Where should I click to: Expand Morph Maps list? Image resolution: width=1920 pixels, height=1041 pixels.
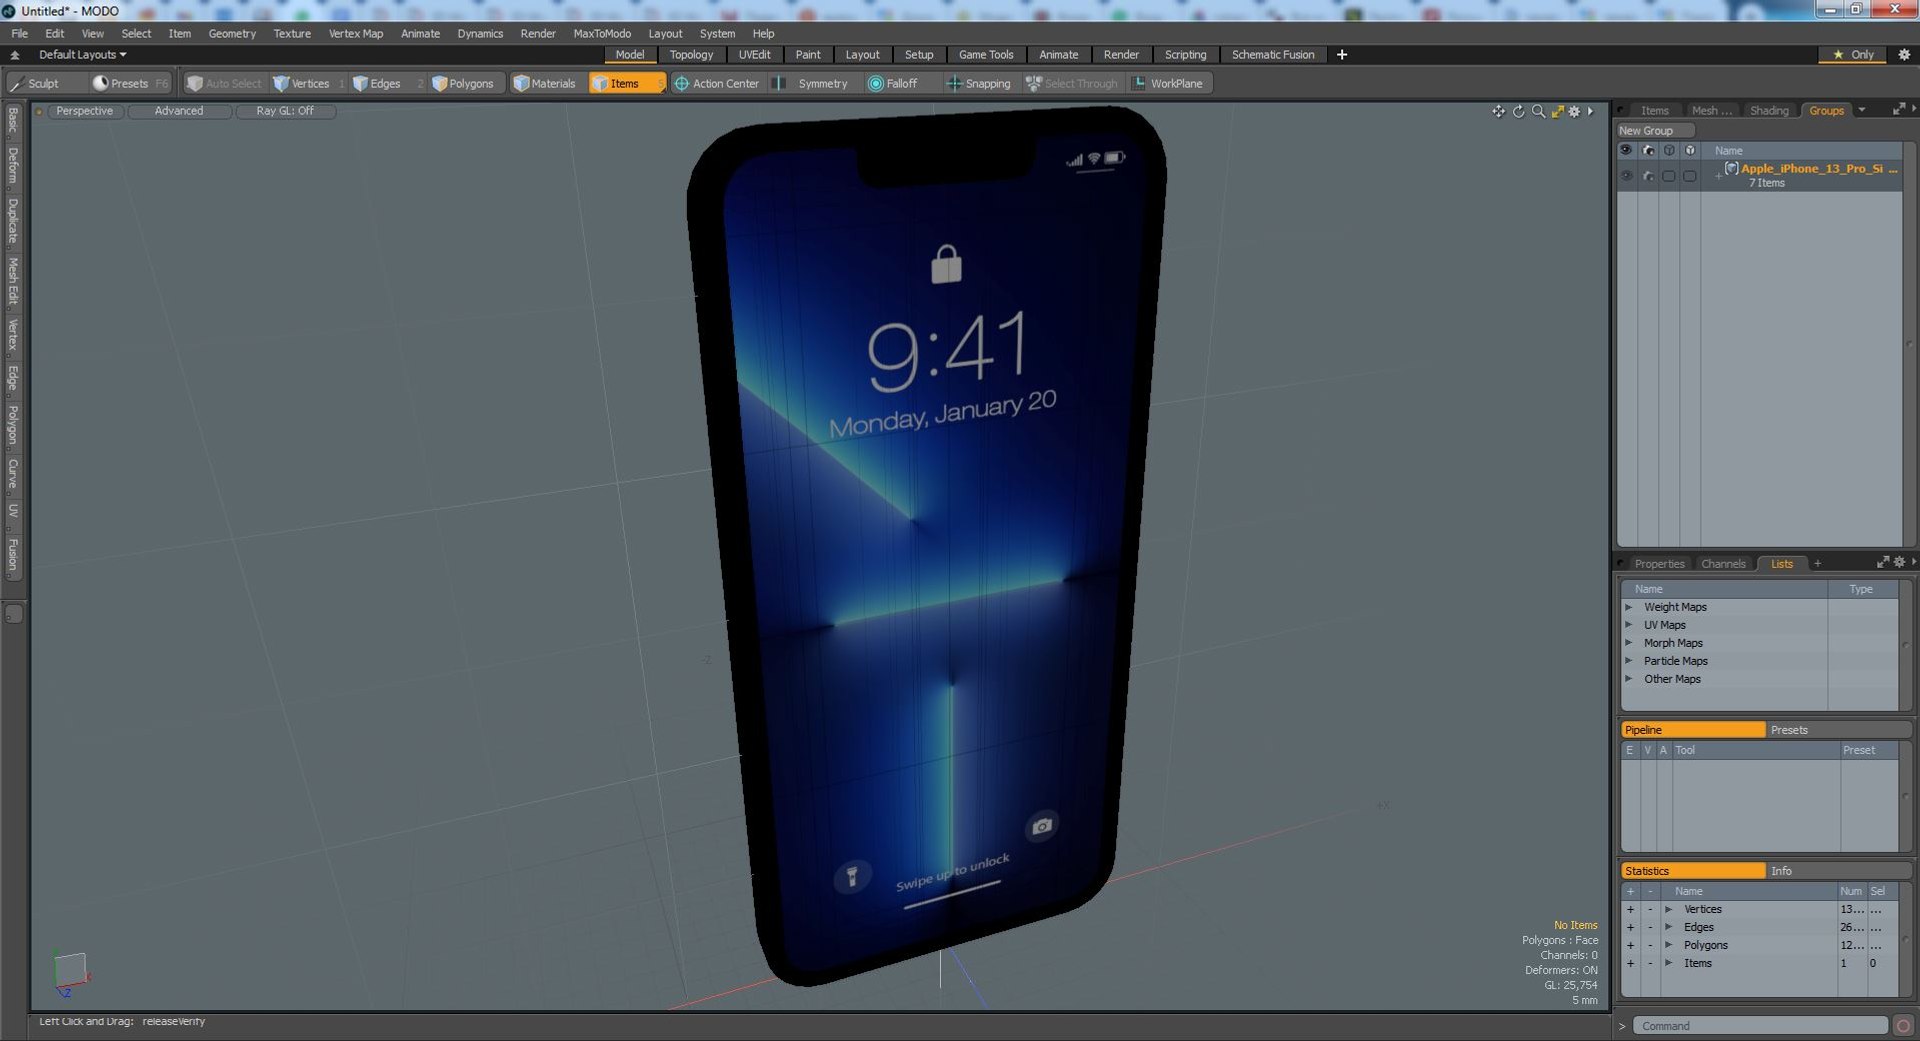click(x=1629, y=643)
